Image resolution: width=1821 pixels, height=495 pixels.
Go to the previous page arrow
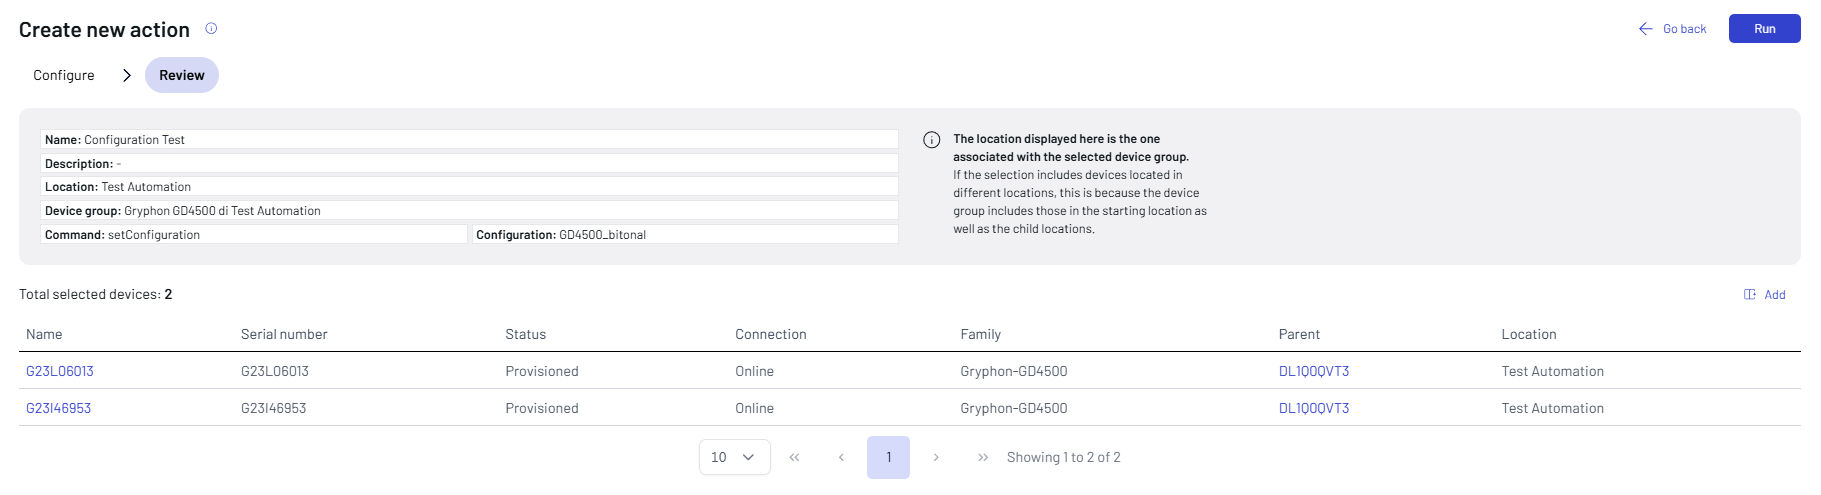pos(841,458)
